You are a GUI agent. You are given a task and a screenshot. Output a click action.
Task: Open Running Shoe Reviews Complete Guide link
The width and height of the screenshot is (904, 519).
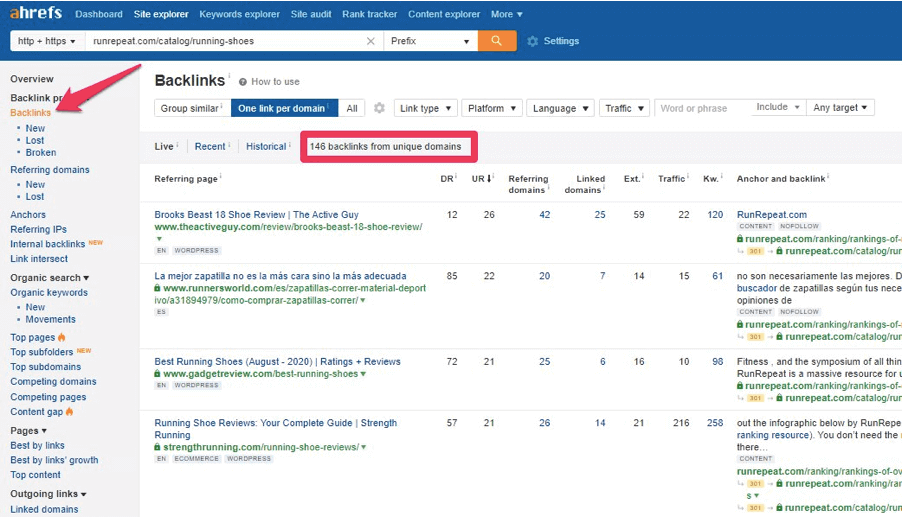click(276, 429)
